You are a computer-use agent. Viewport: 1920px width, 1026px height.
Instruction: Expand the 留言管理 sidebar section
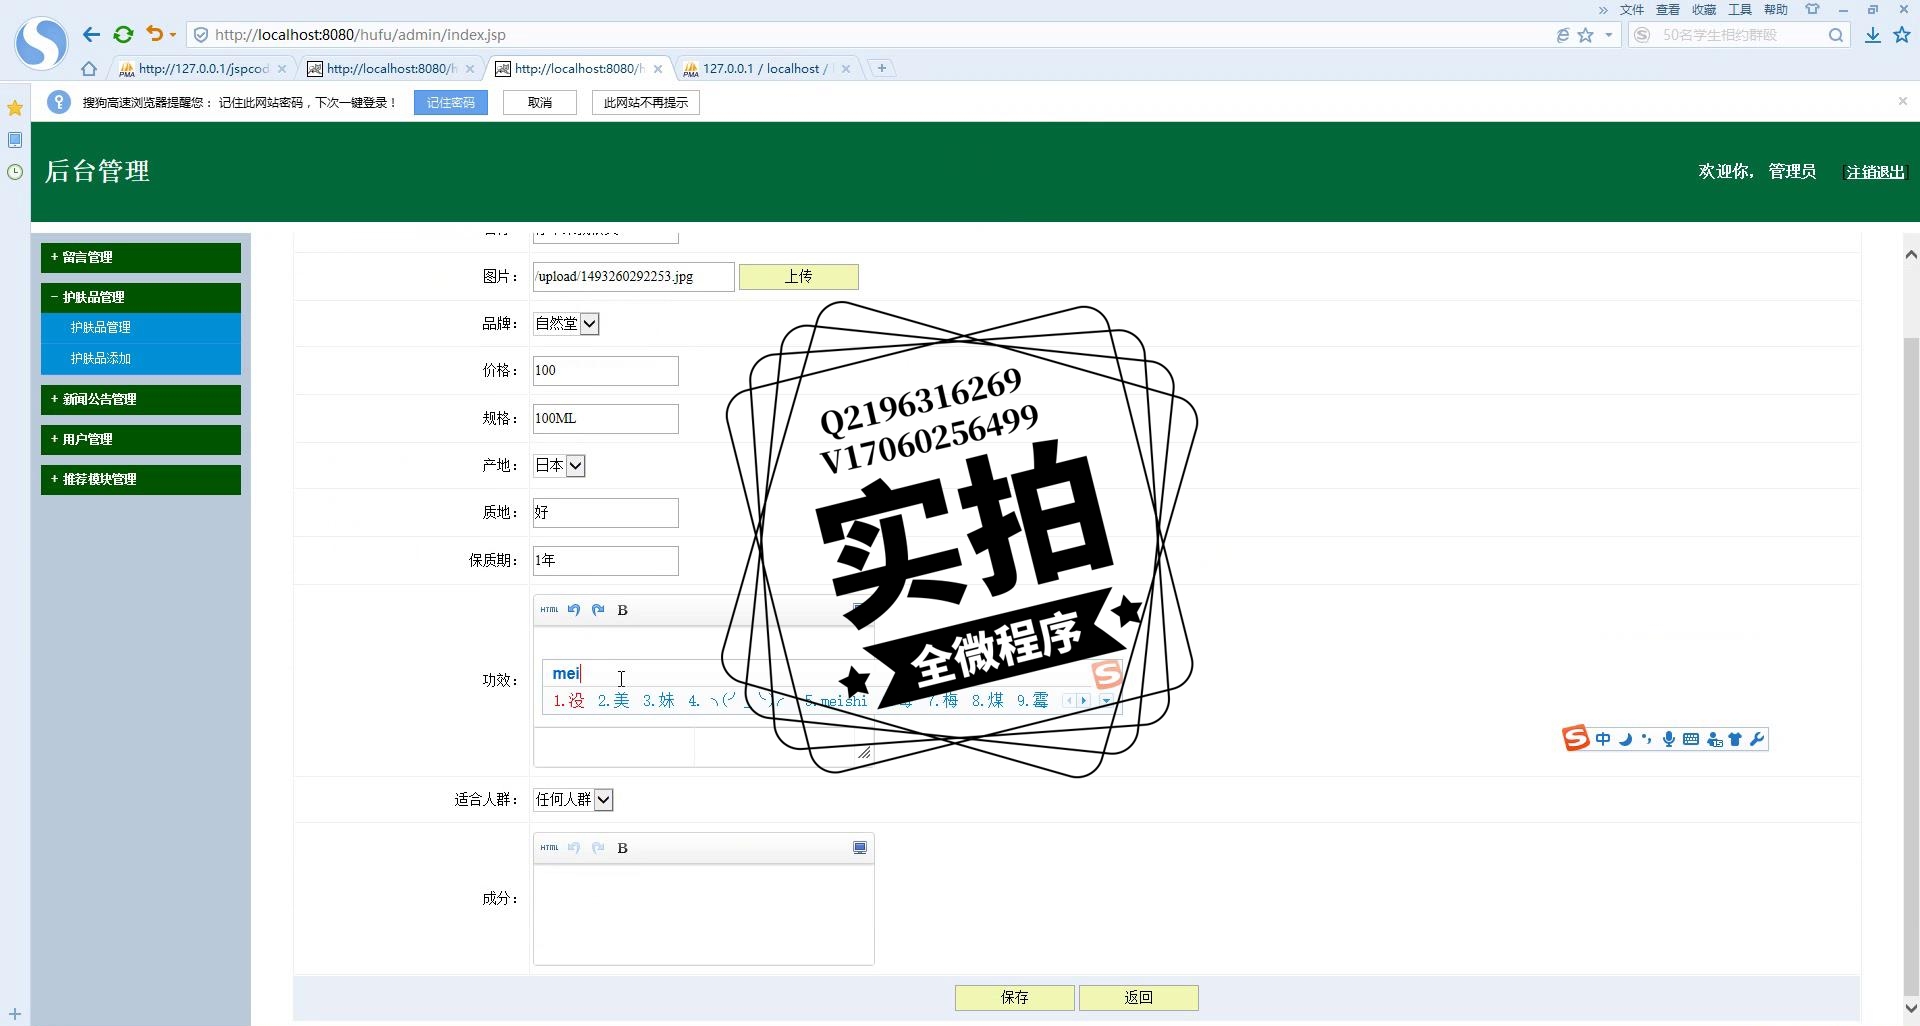(x=141, y=257)
